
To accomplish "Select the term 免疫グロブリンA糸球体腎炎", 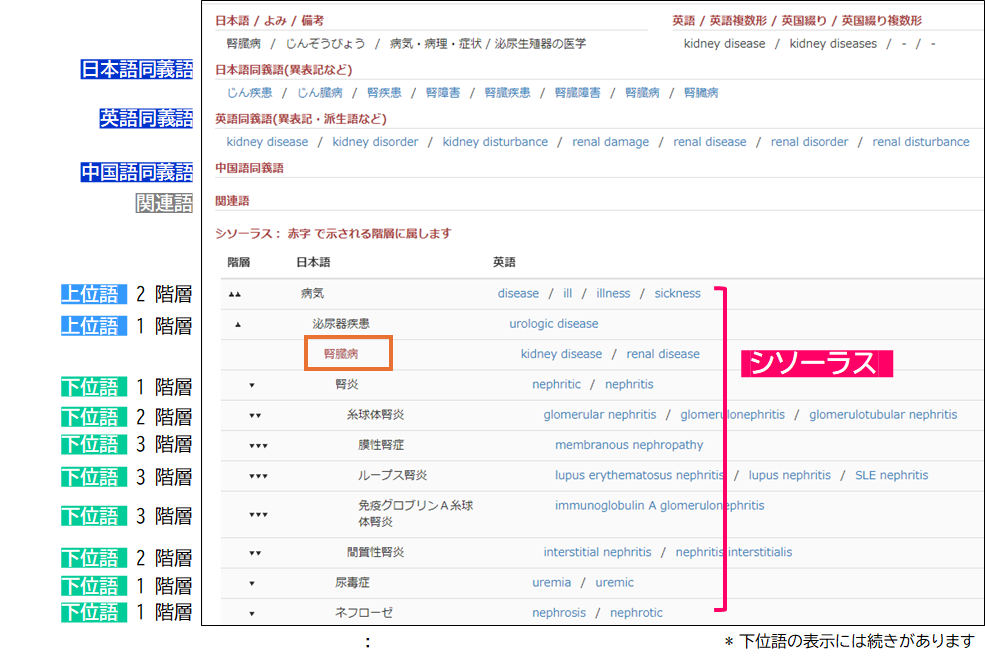I will click(x=416, y=513).
